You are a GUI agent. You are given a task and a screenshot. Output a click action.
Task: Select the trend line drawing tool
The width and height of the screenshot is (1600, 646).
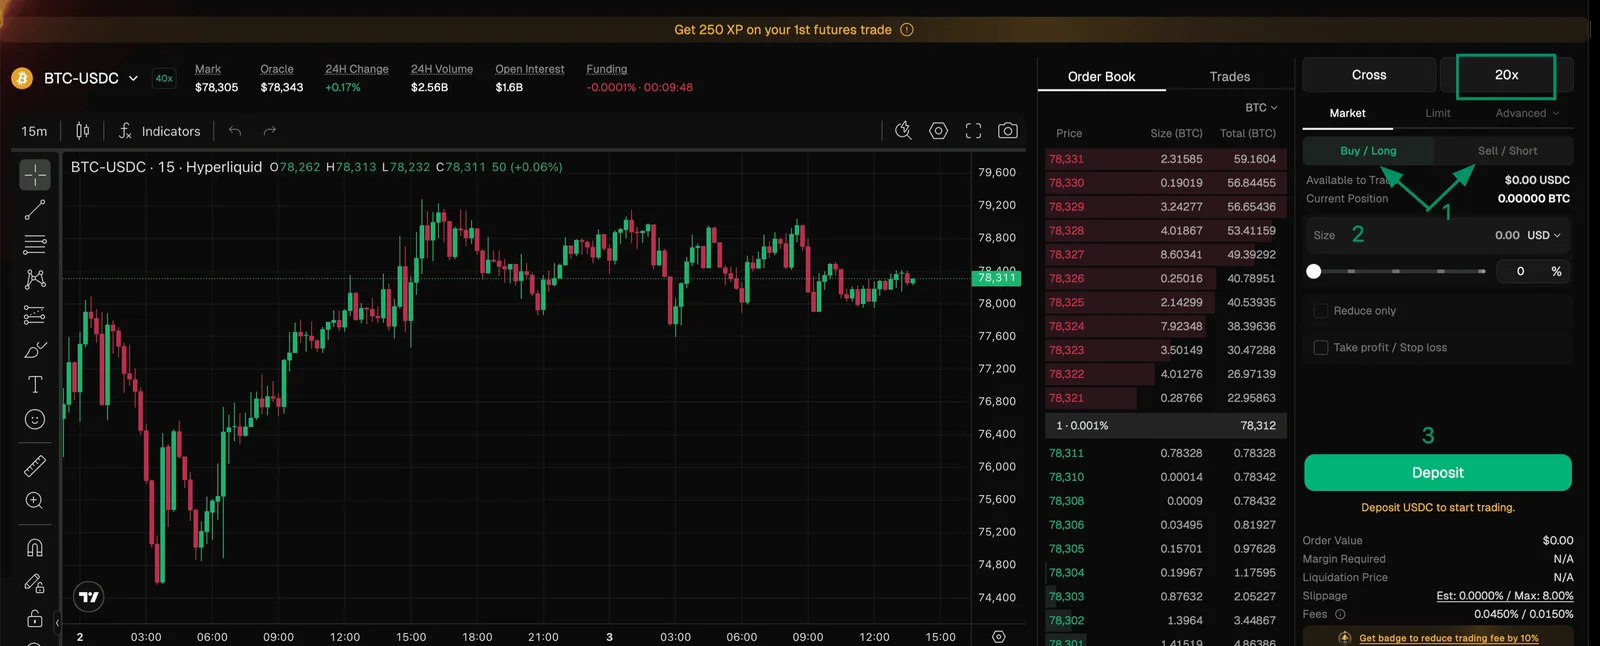pos(35,210)
